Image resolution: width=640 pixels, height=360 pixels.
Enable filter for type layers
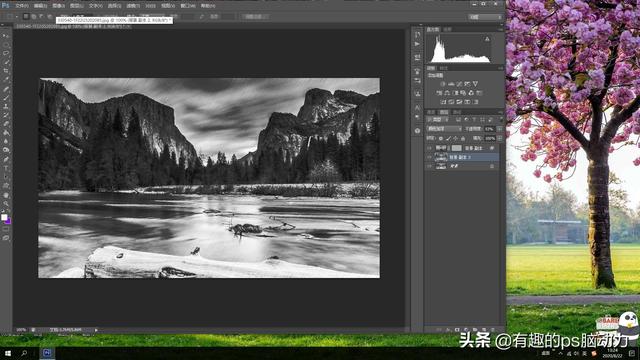[474, 120]
